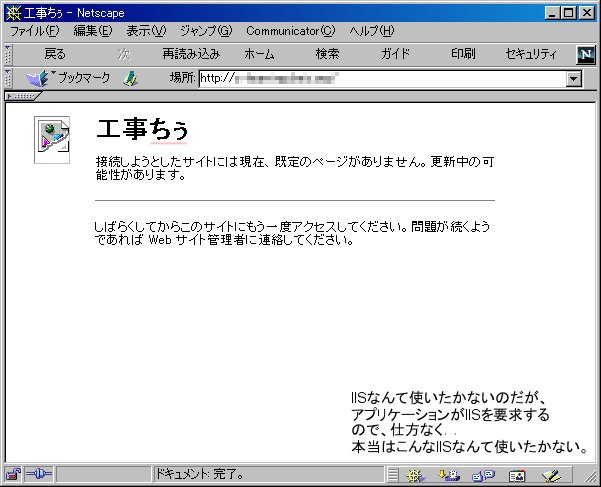
Task: Click the online/offline connection plug icon
Action: pyautogui.click(x=39, y=474)
